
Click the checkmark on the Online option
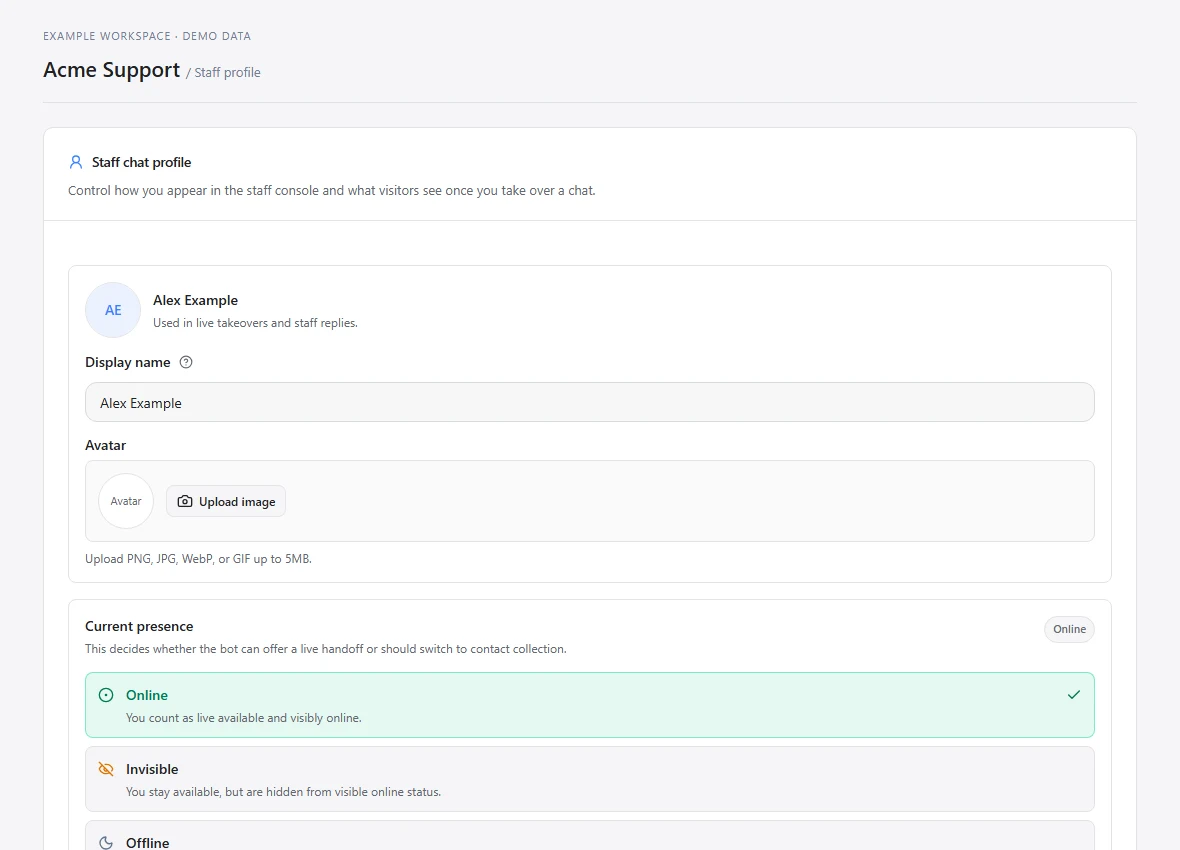click(x=1074, y=695)
